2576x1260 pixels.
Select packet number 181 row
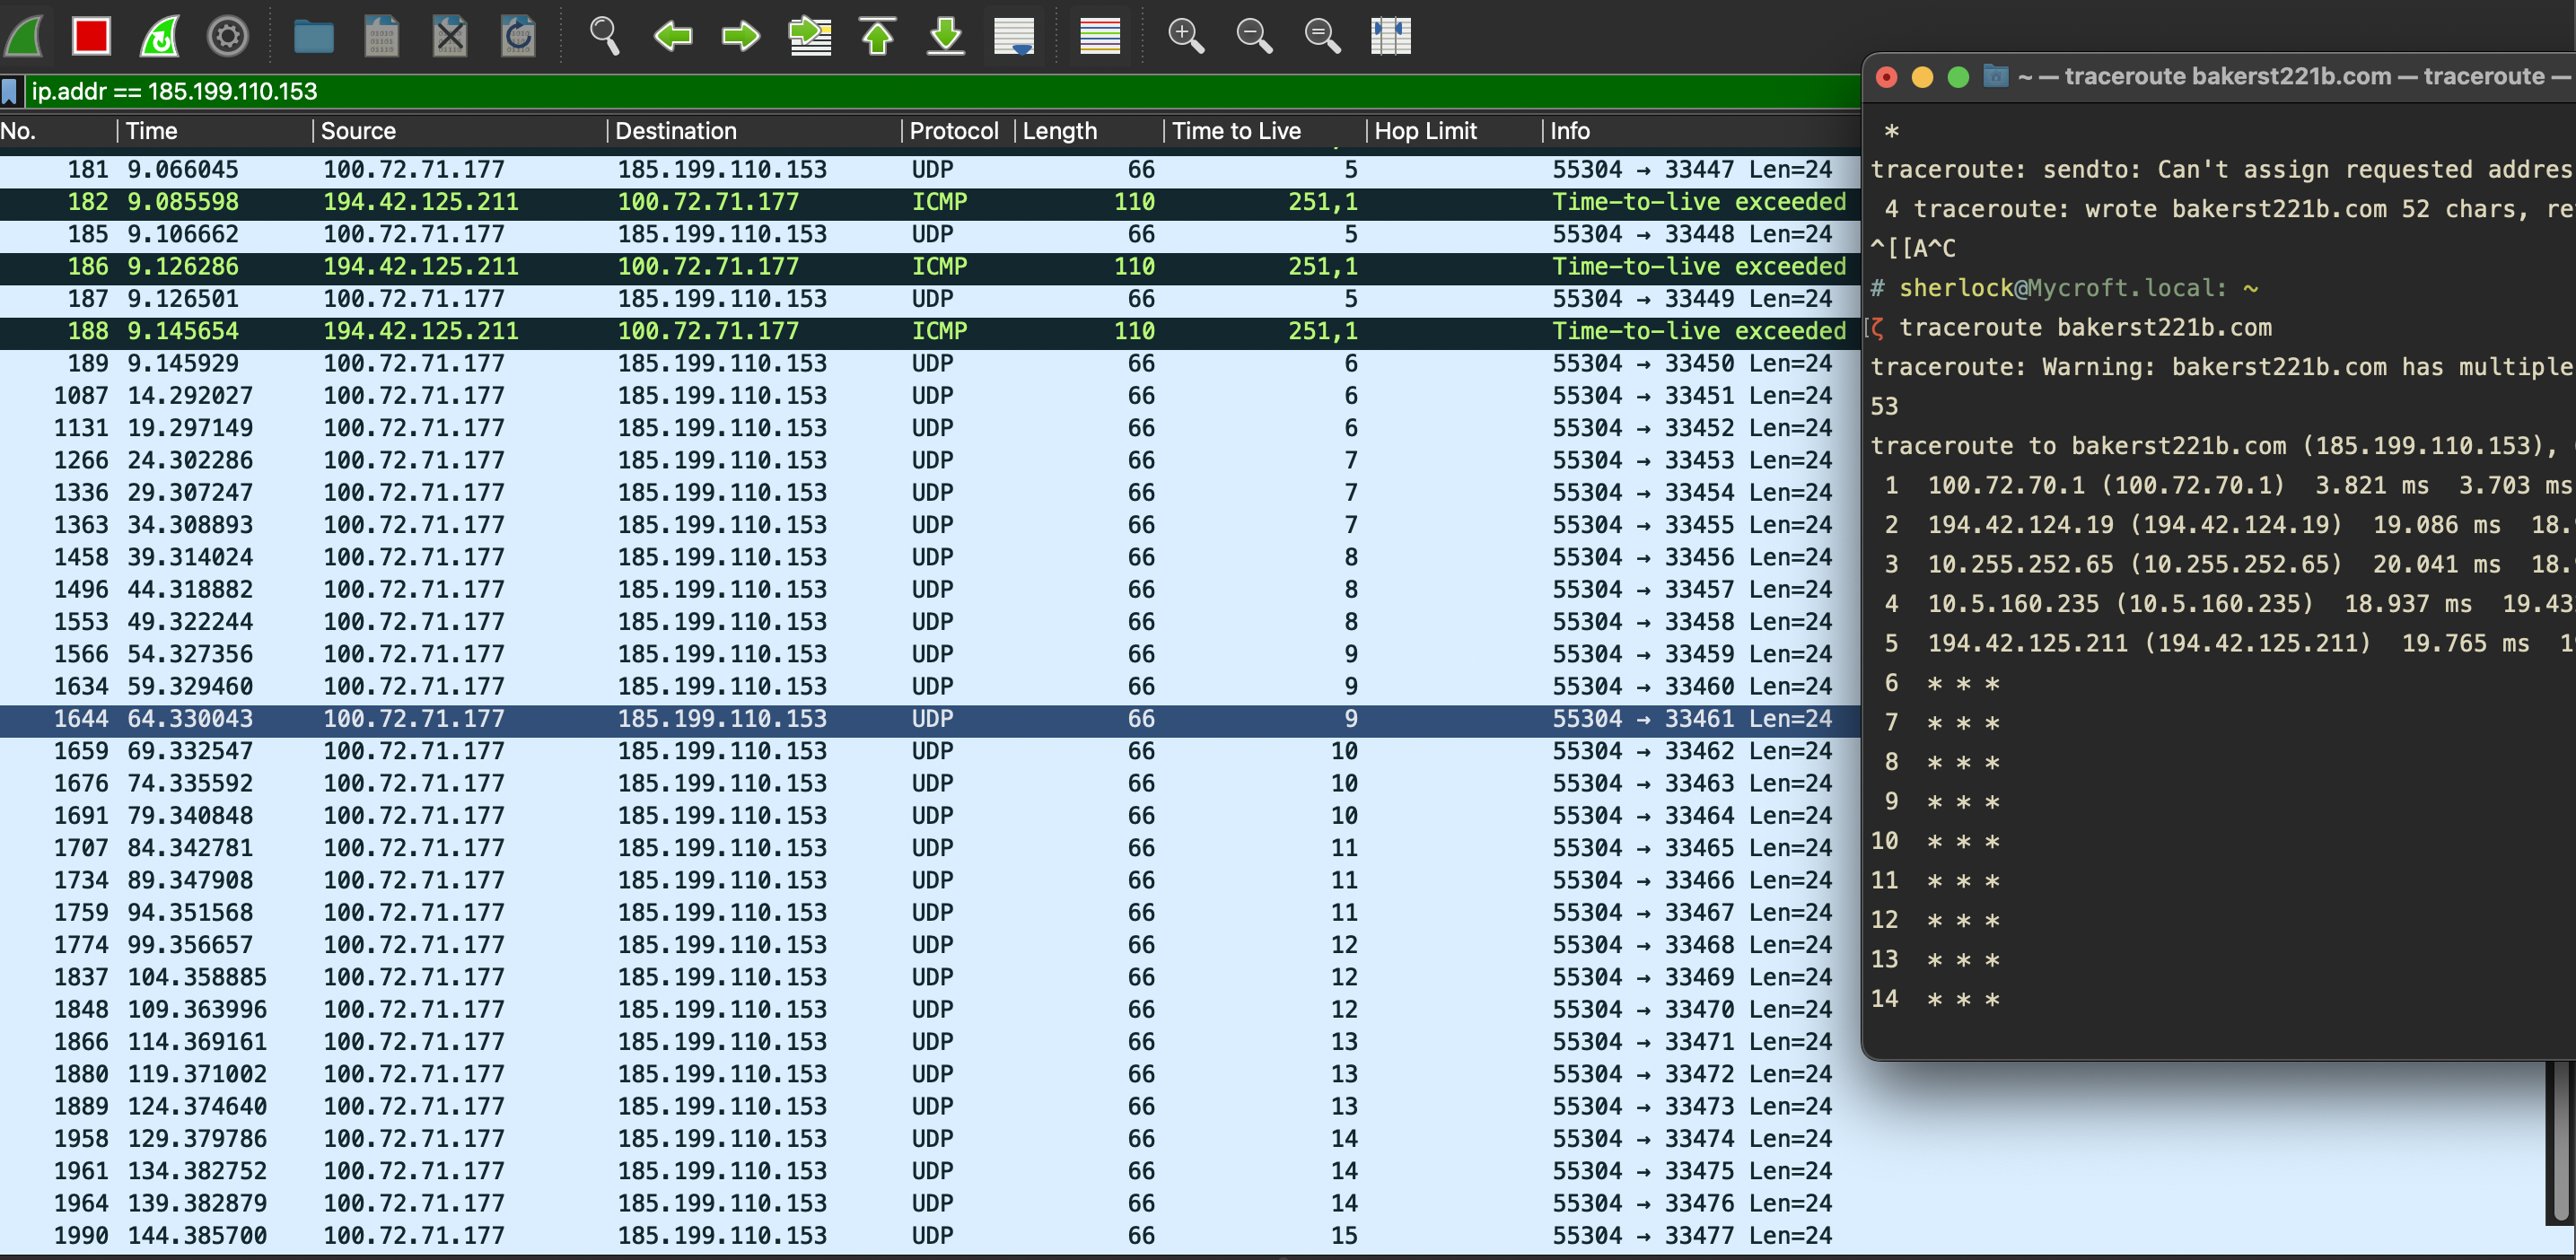[930, 170]
